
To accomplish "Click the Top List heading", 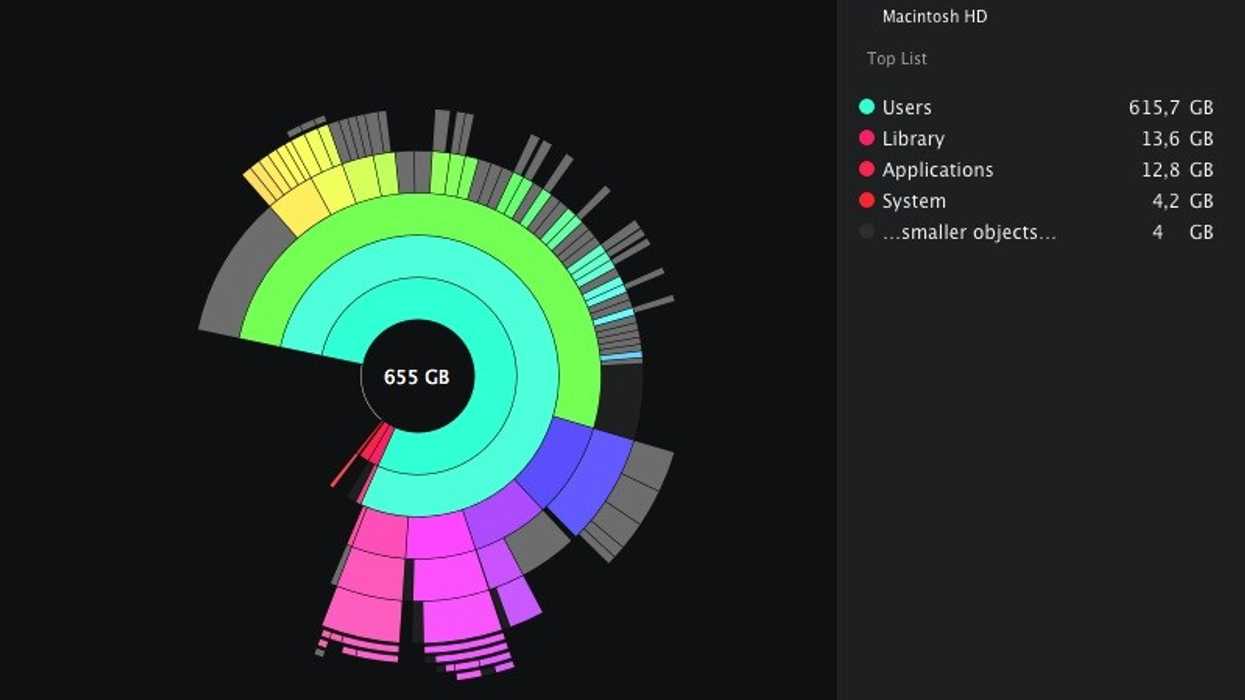I will point(897,58).
